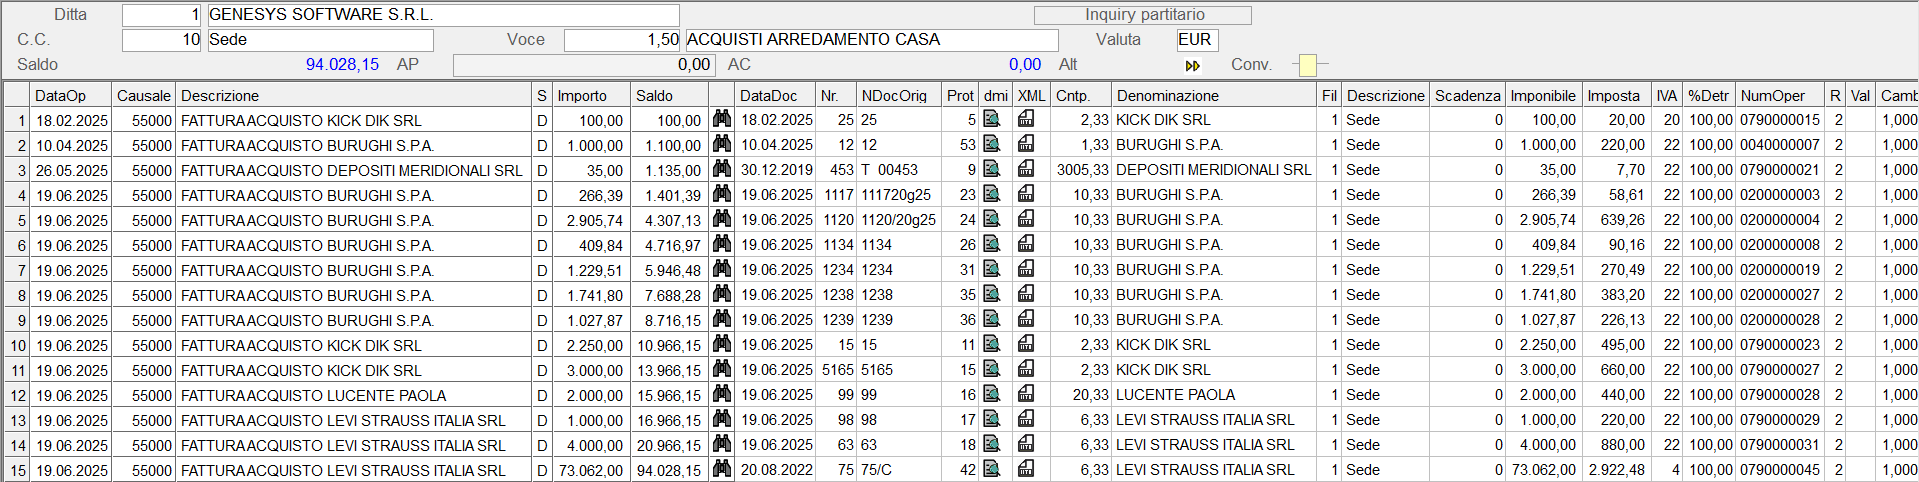Click binoculars icon in row 7

coord(721,269)
